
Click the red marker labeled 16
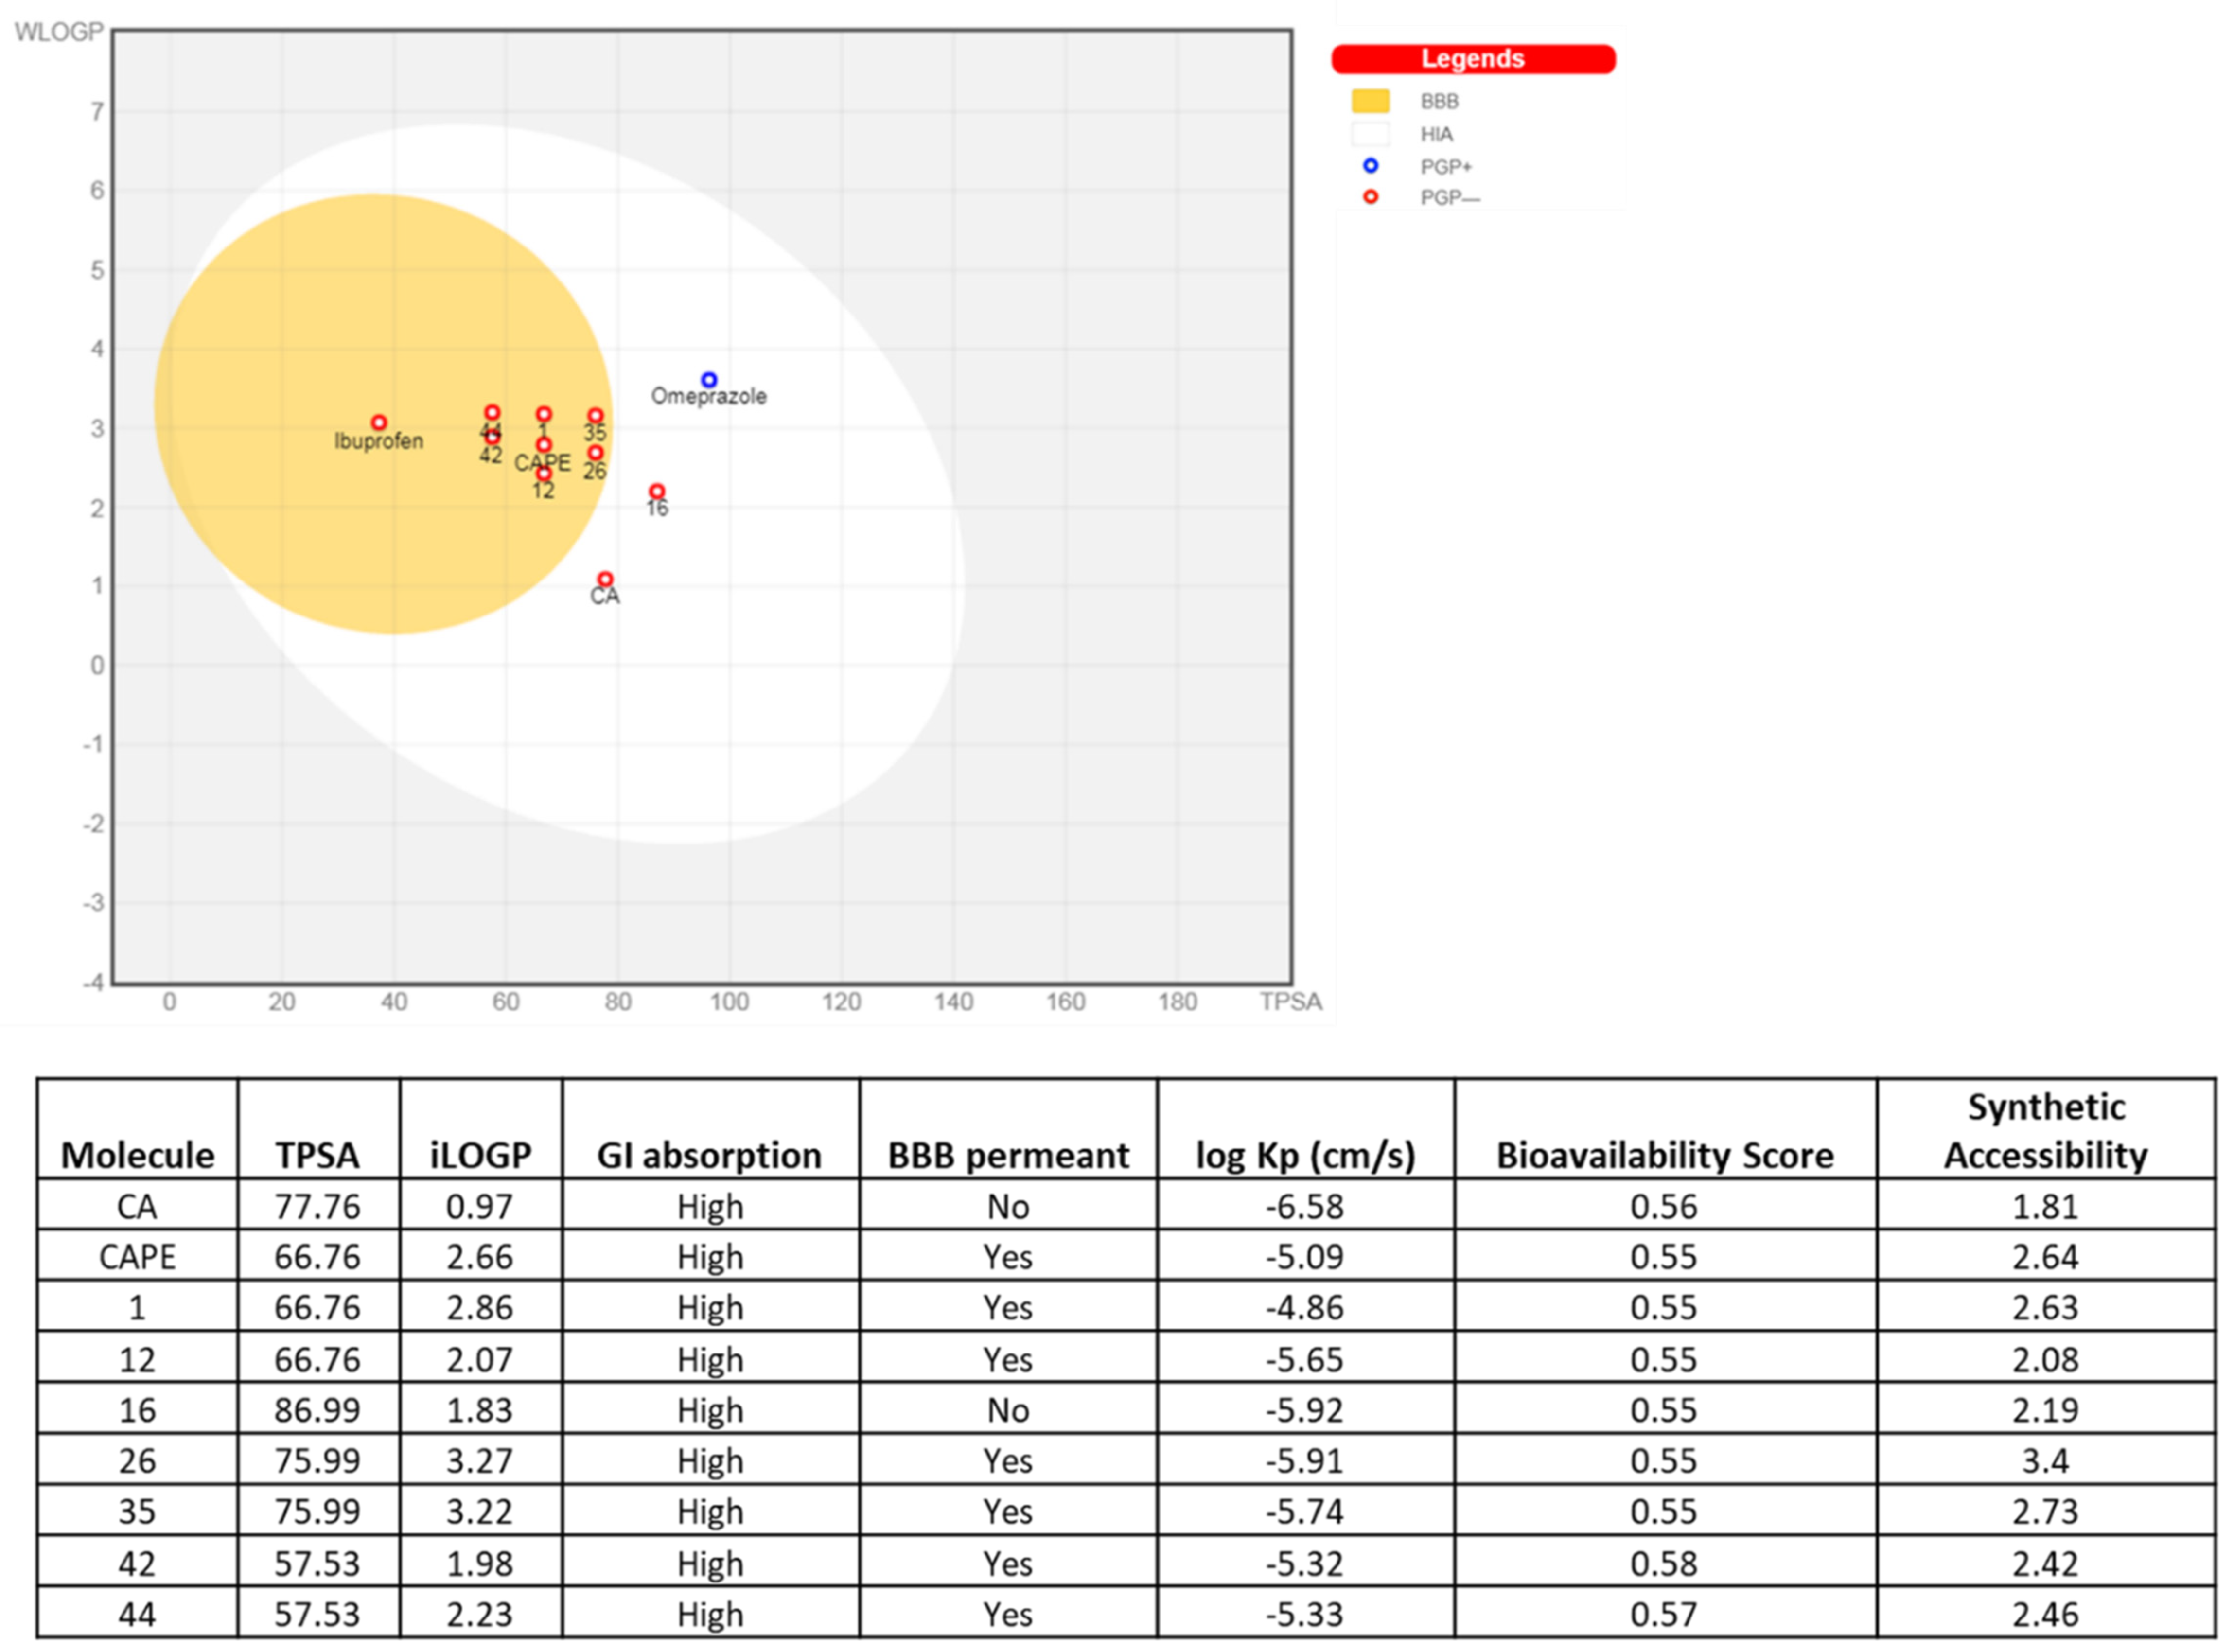(x=656, y=490)
